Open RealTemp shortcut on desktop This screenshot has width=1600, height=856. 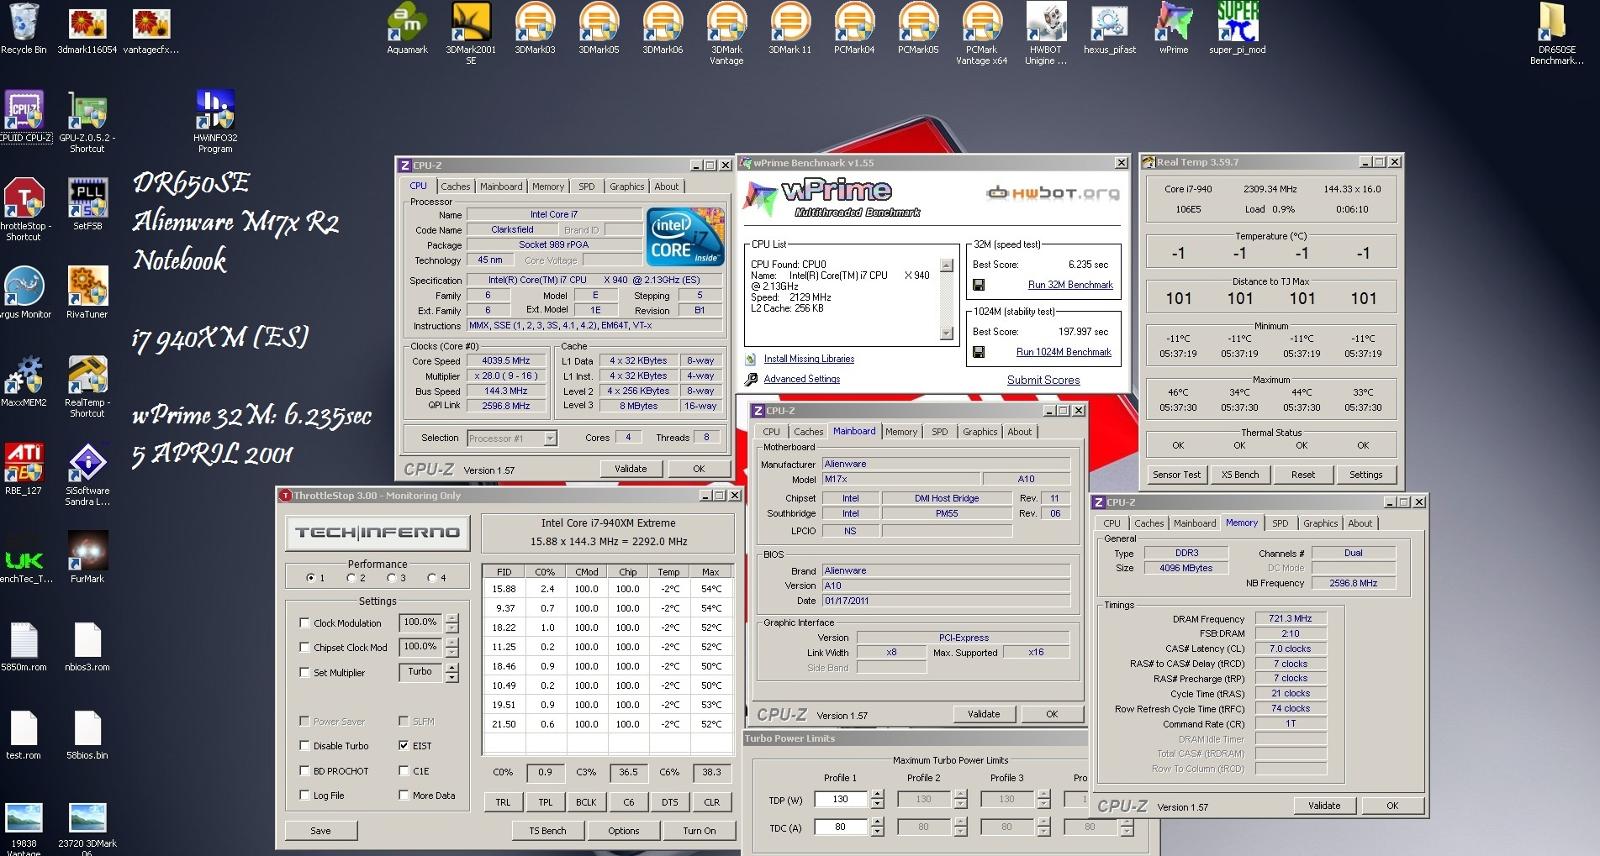[87, 386]
